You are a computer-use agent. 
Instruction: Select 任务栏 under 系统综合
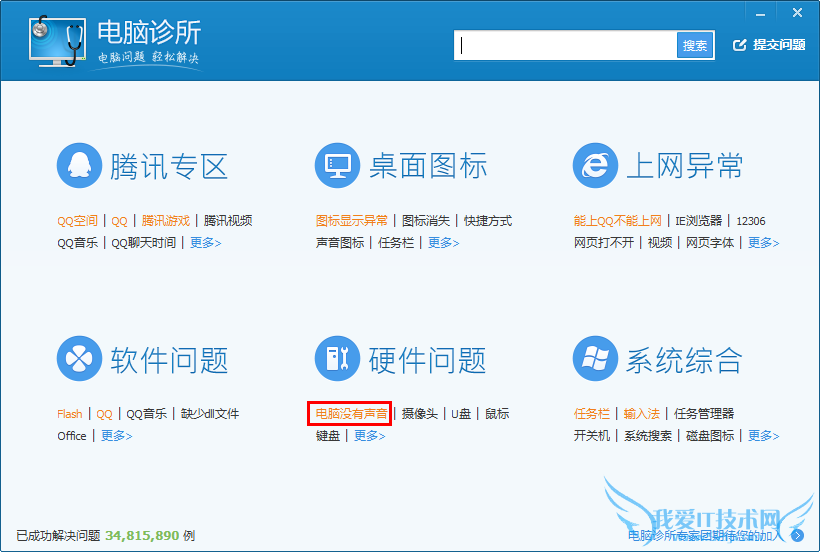coord(591,414)
